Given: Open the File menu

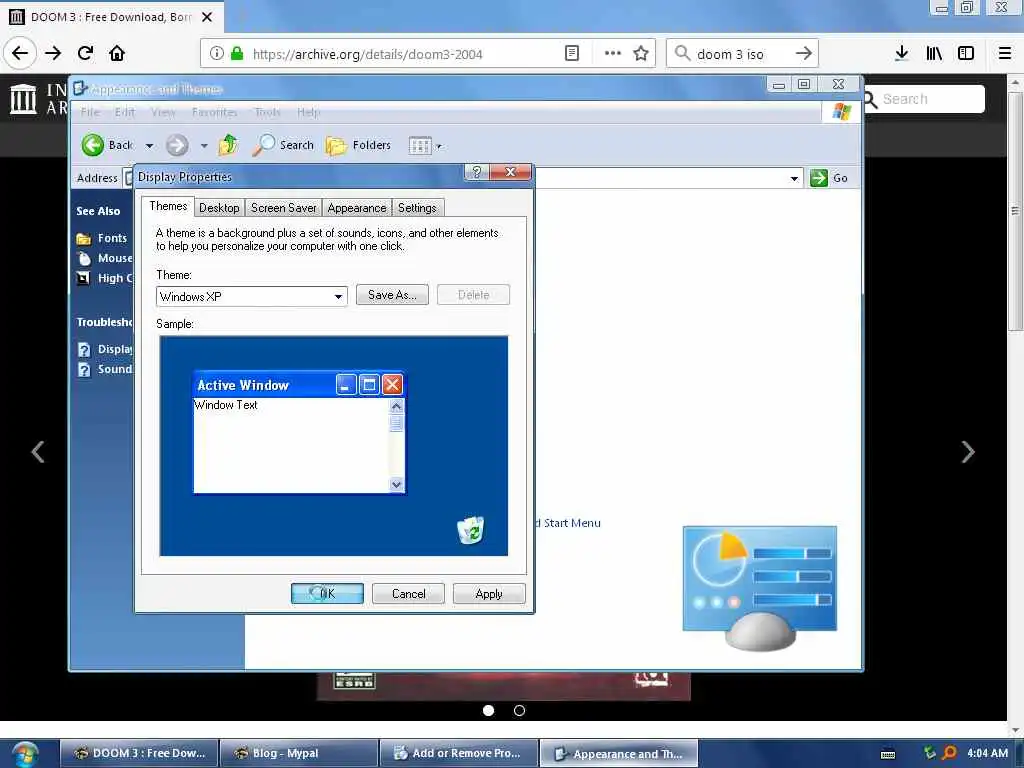Looking at the screenshot, I should click(x=90, y=112).
